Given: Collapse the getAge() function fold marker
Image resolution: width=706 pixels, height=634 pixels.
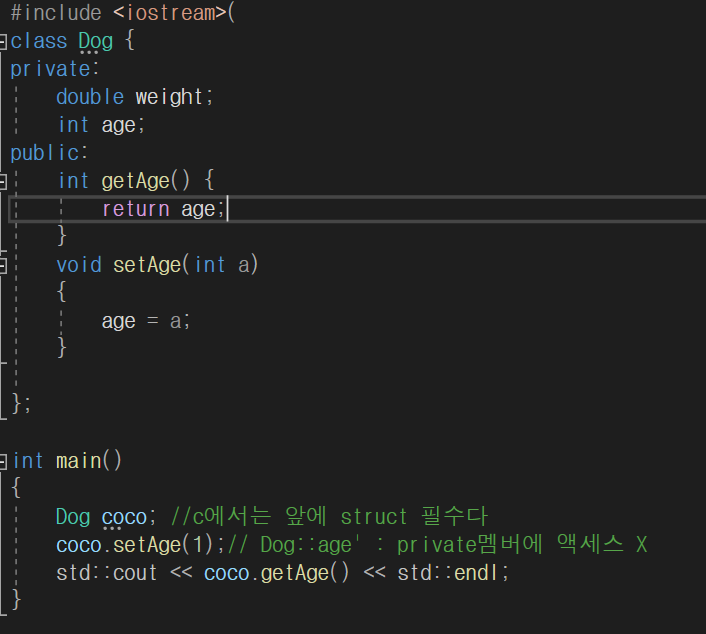Looking at the screenshot, I should point(3,182).
